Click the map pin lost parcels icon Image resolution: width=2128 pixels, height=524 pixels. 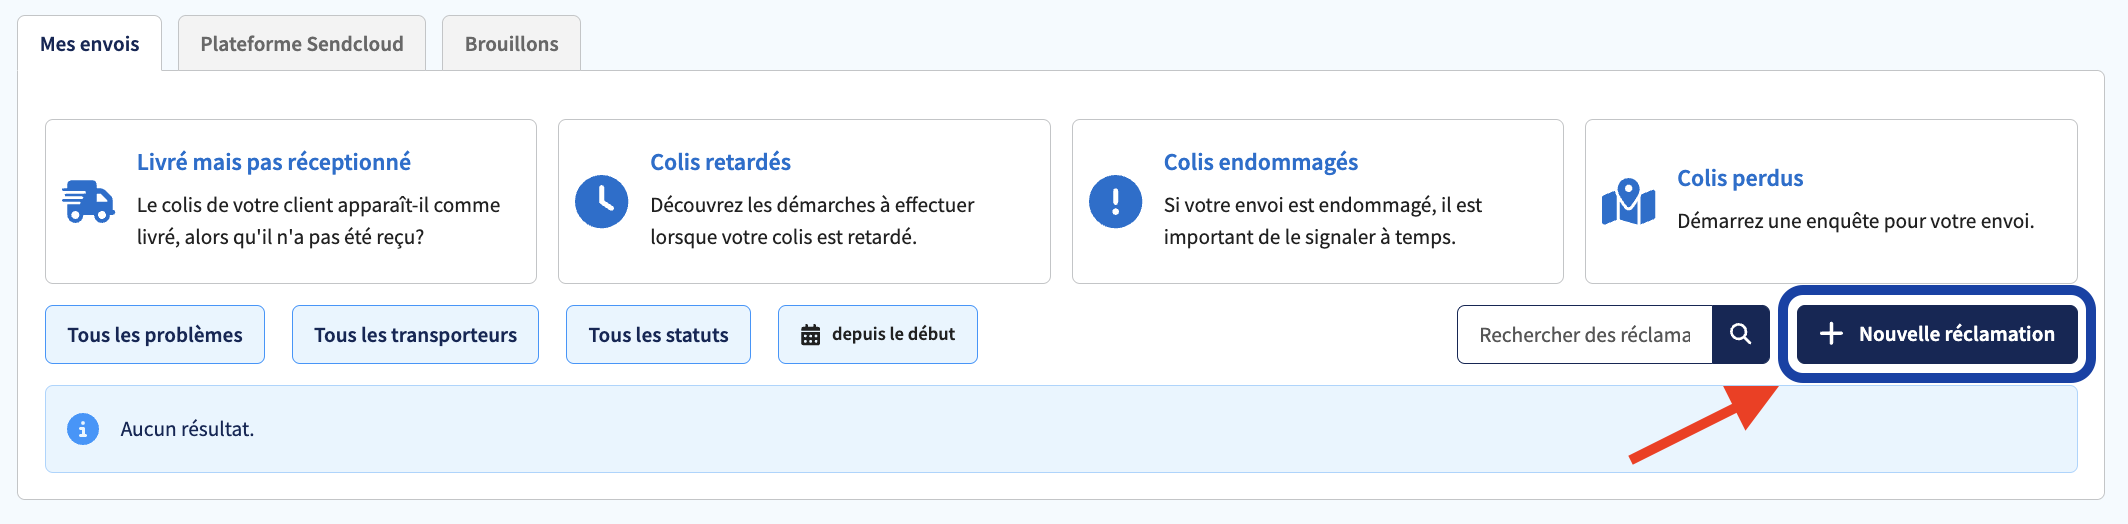pyautogui.click(x=1628, y=202)
